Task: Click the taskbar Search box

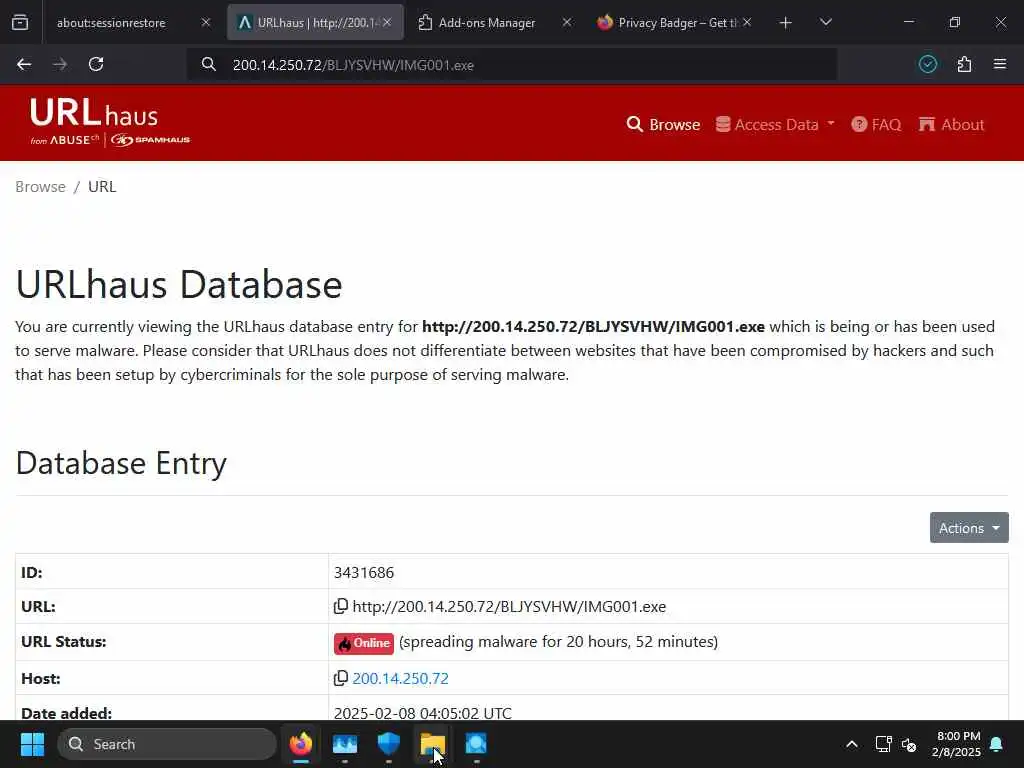Action: click(x=167, y=744)
